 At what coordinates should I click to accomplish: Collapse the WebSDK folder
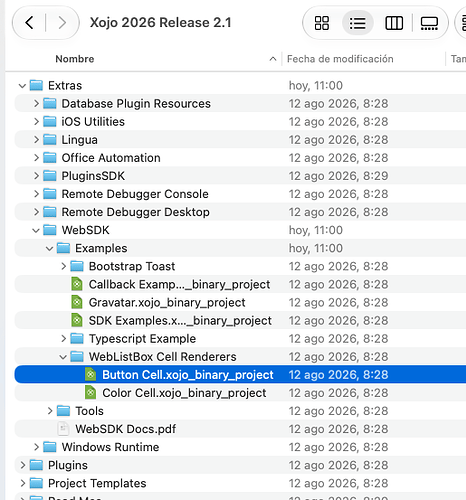click(36, 230)
